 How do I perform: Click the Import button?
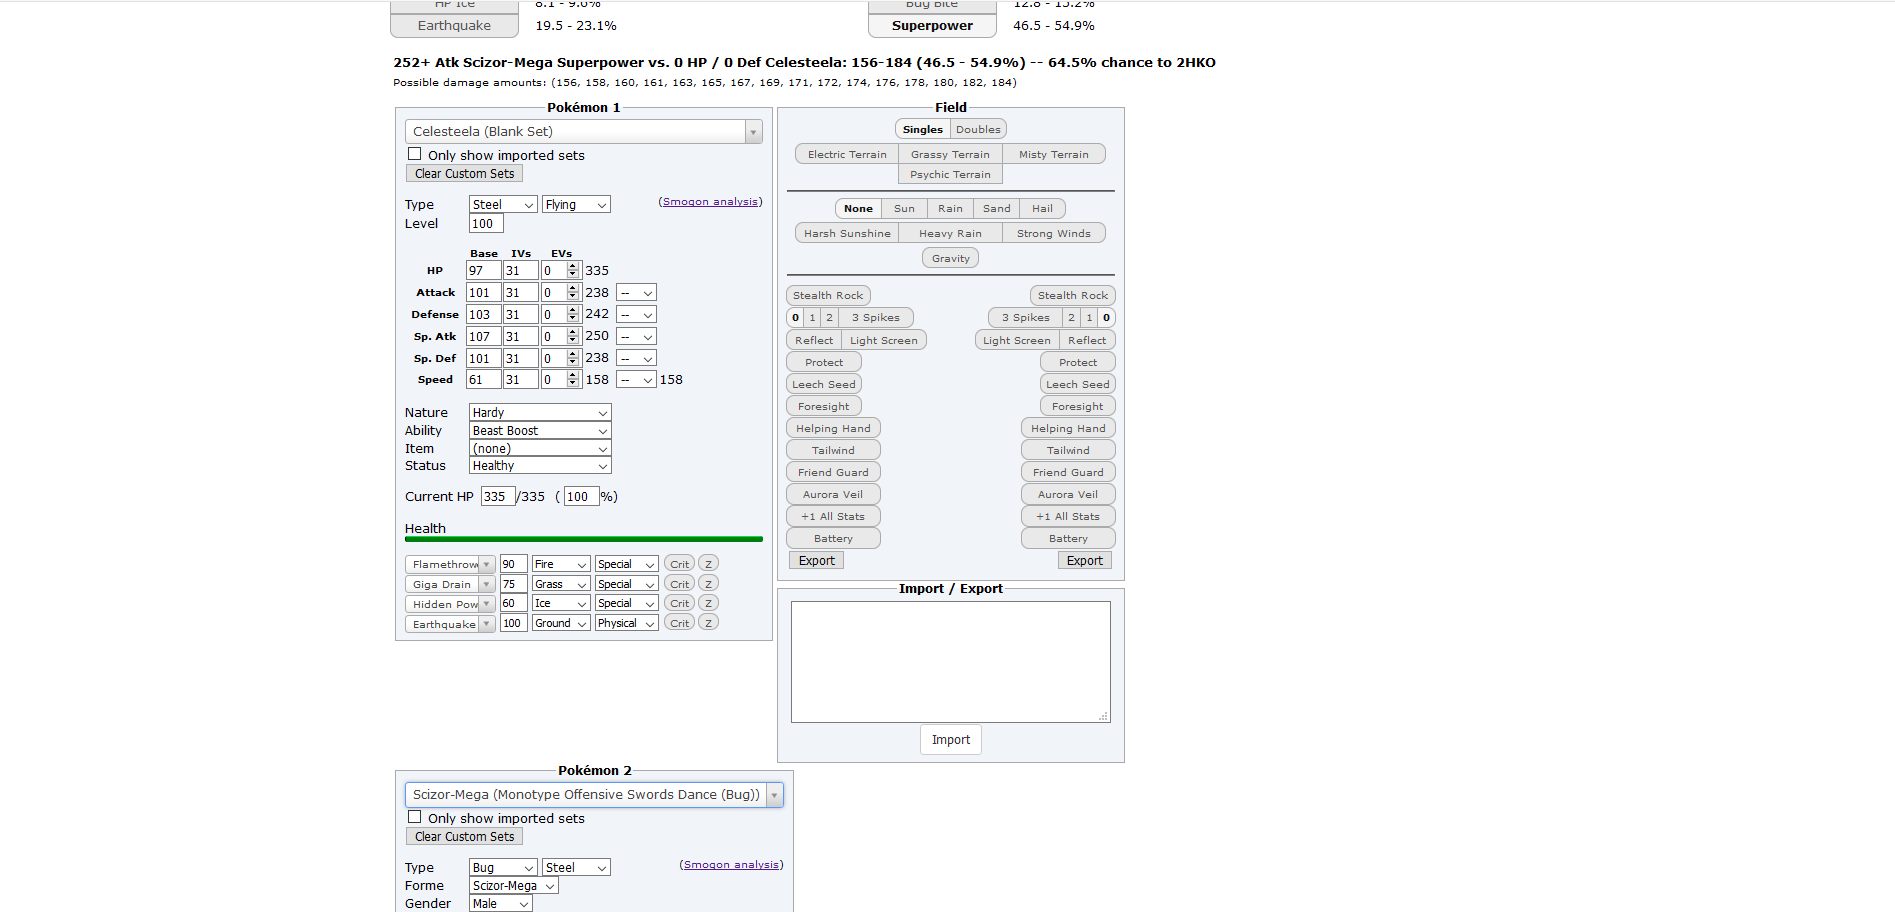pos(950,740)
